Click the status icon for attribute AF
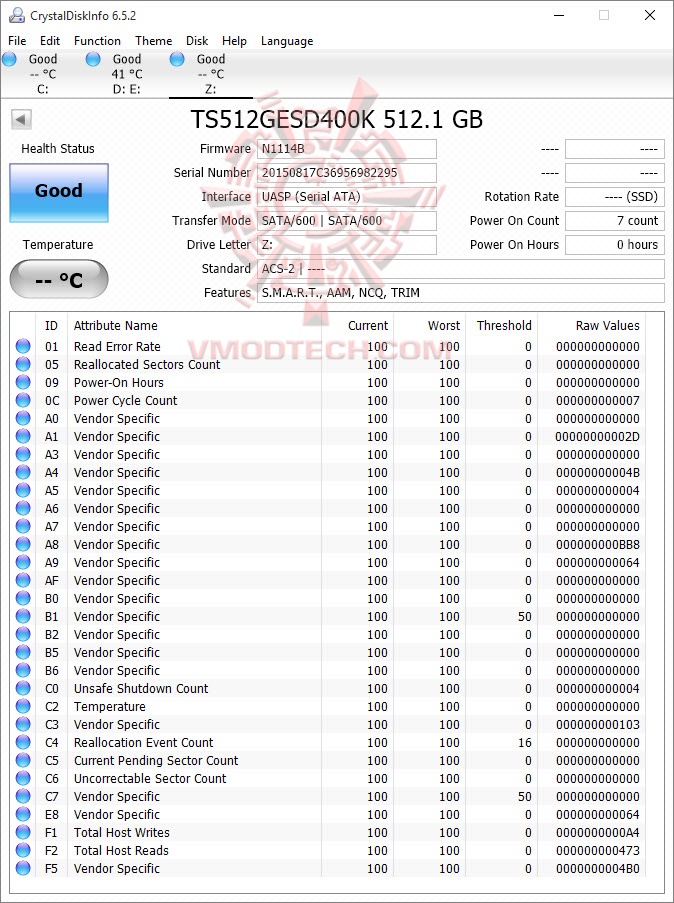 tap(23, 580)
